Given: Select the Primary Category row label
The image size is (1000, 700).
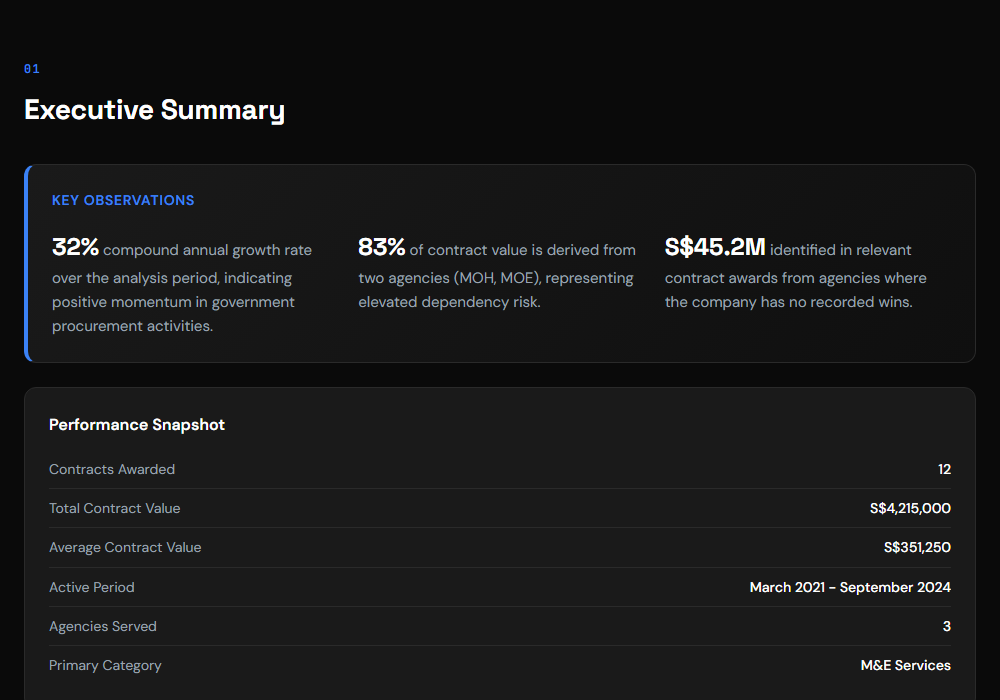Looking at the screenshot, I should point(105,665).
